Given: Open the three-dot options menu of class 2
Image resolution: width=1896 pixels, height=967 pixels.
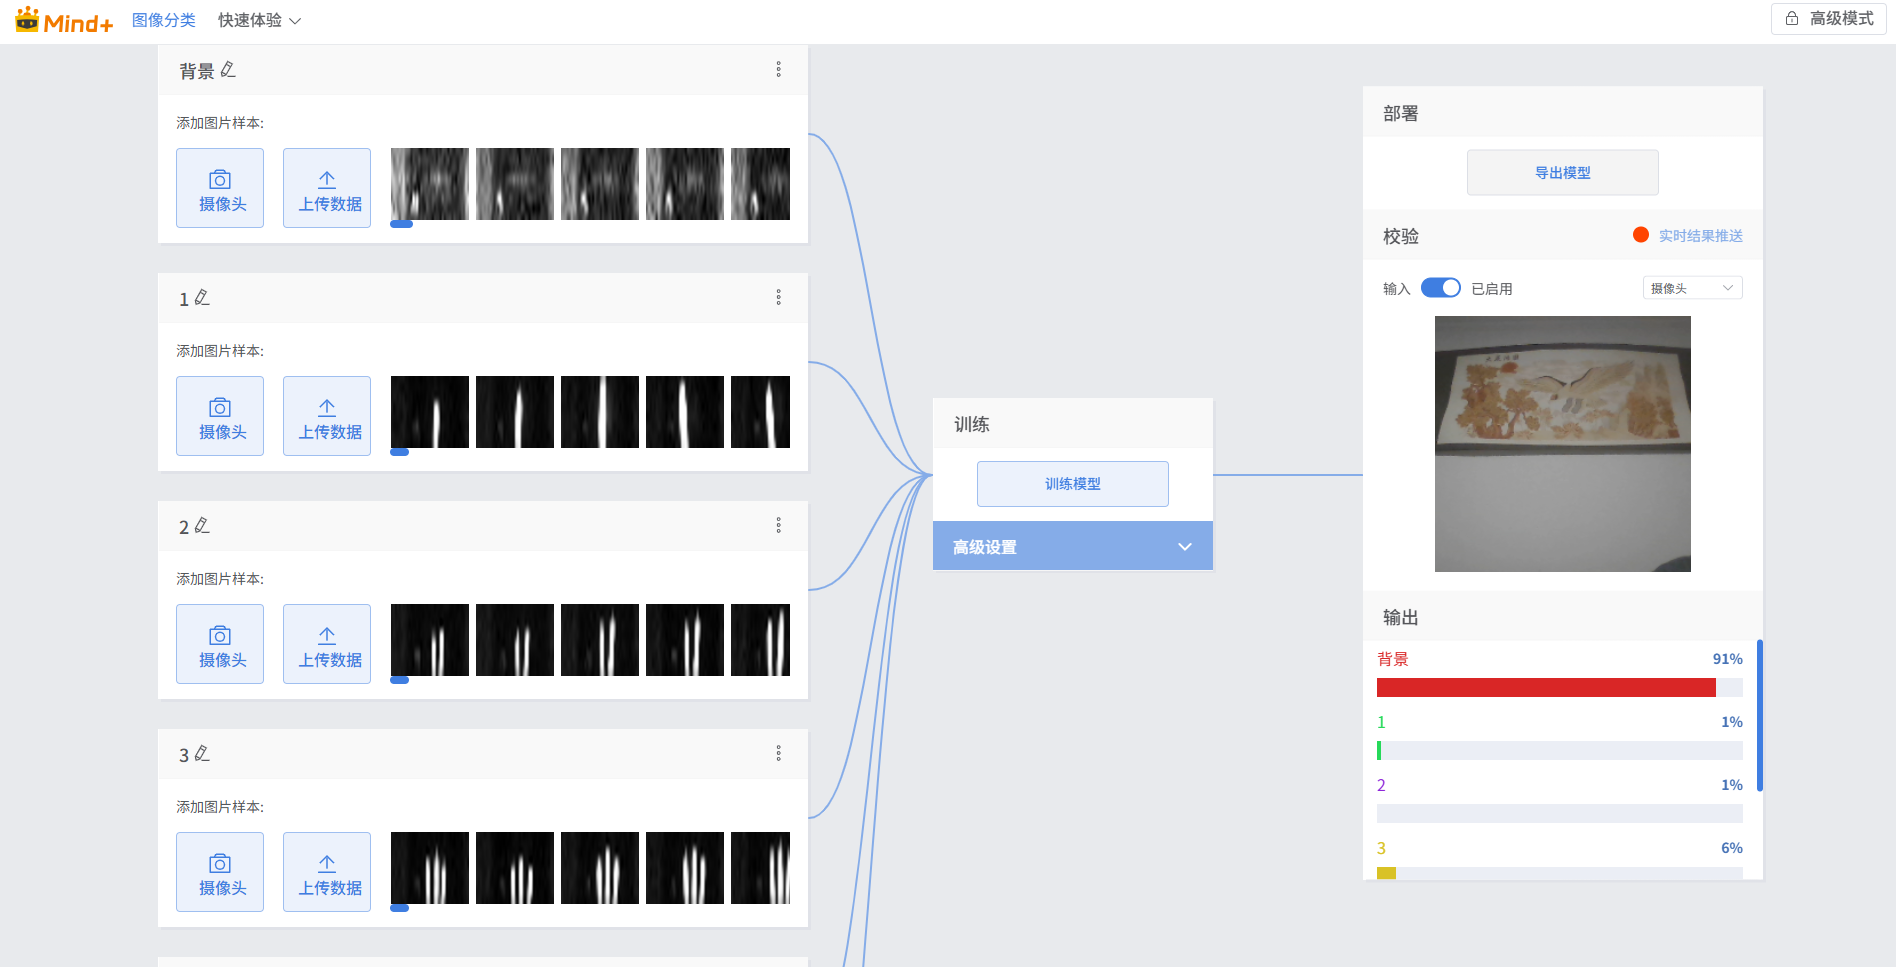Looking at the screenshot, I should point(778,526).
